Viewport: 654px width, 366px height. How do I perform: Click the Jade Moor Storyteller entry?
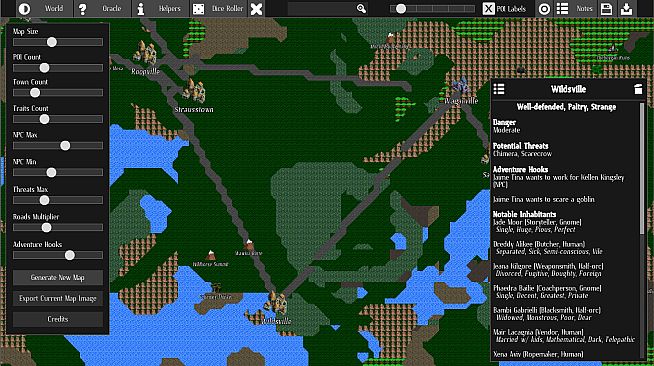point(537,226)
